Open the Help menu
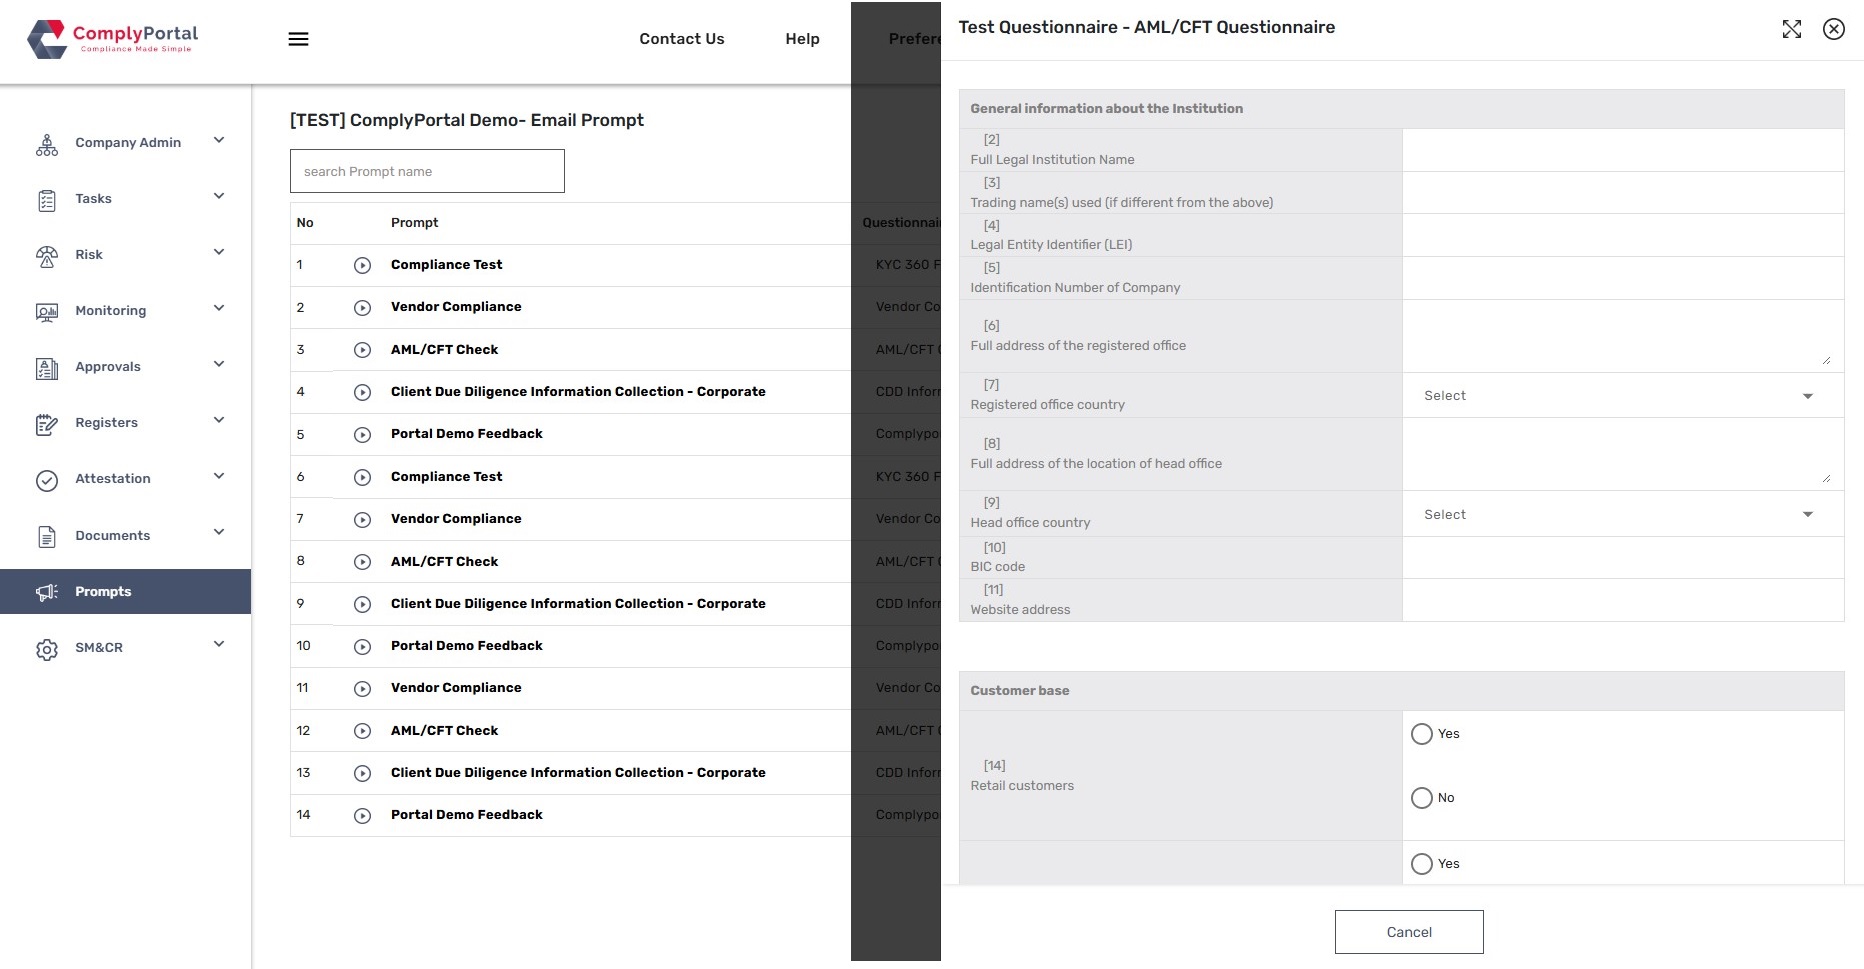The height and width of the screenshot is (969, 1864). coord(802,39)
